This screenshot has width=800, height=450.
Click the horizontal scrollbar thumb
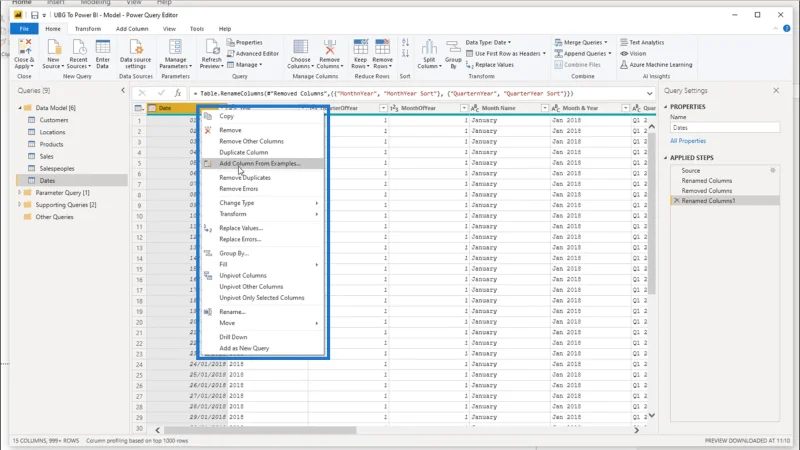(x=259, y=430)
